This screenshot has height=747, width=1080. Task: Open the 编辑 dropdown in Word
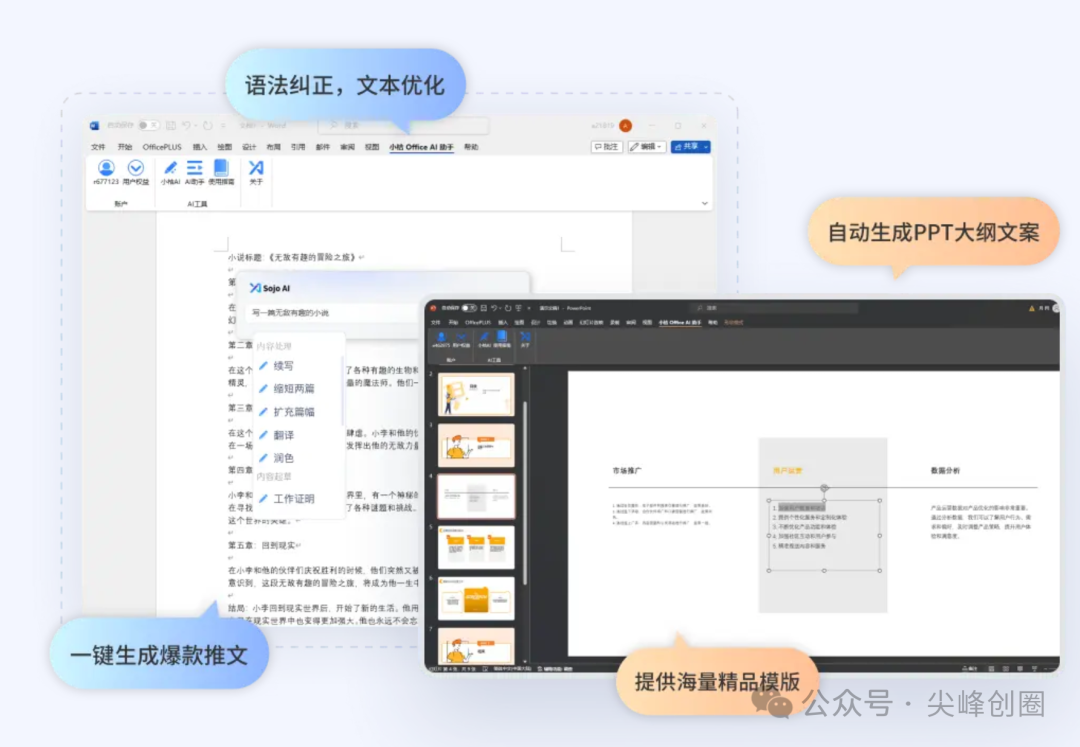click(646, 147)
